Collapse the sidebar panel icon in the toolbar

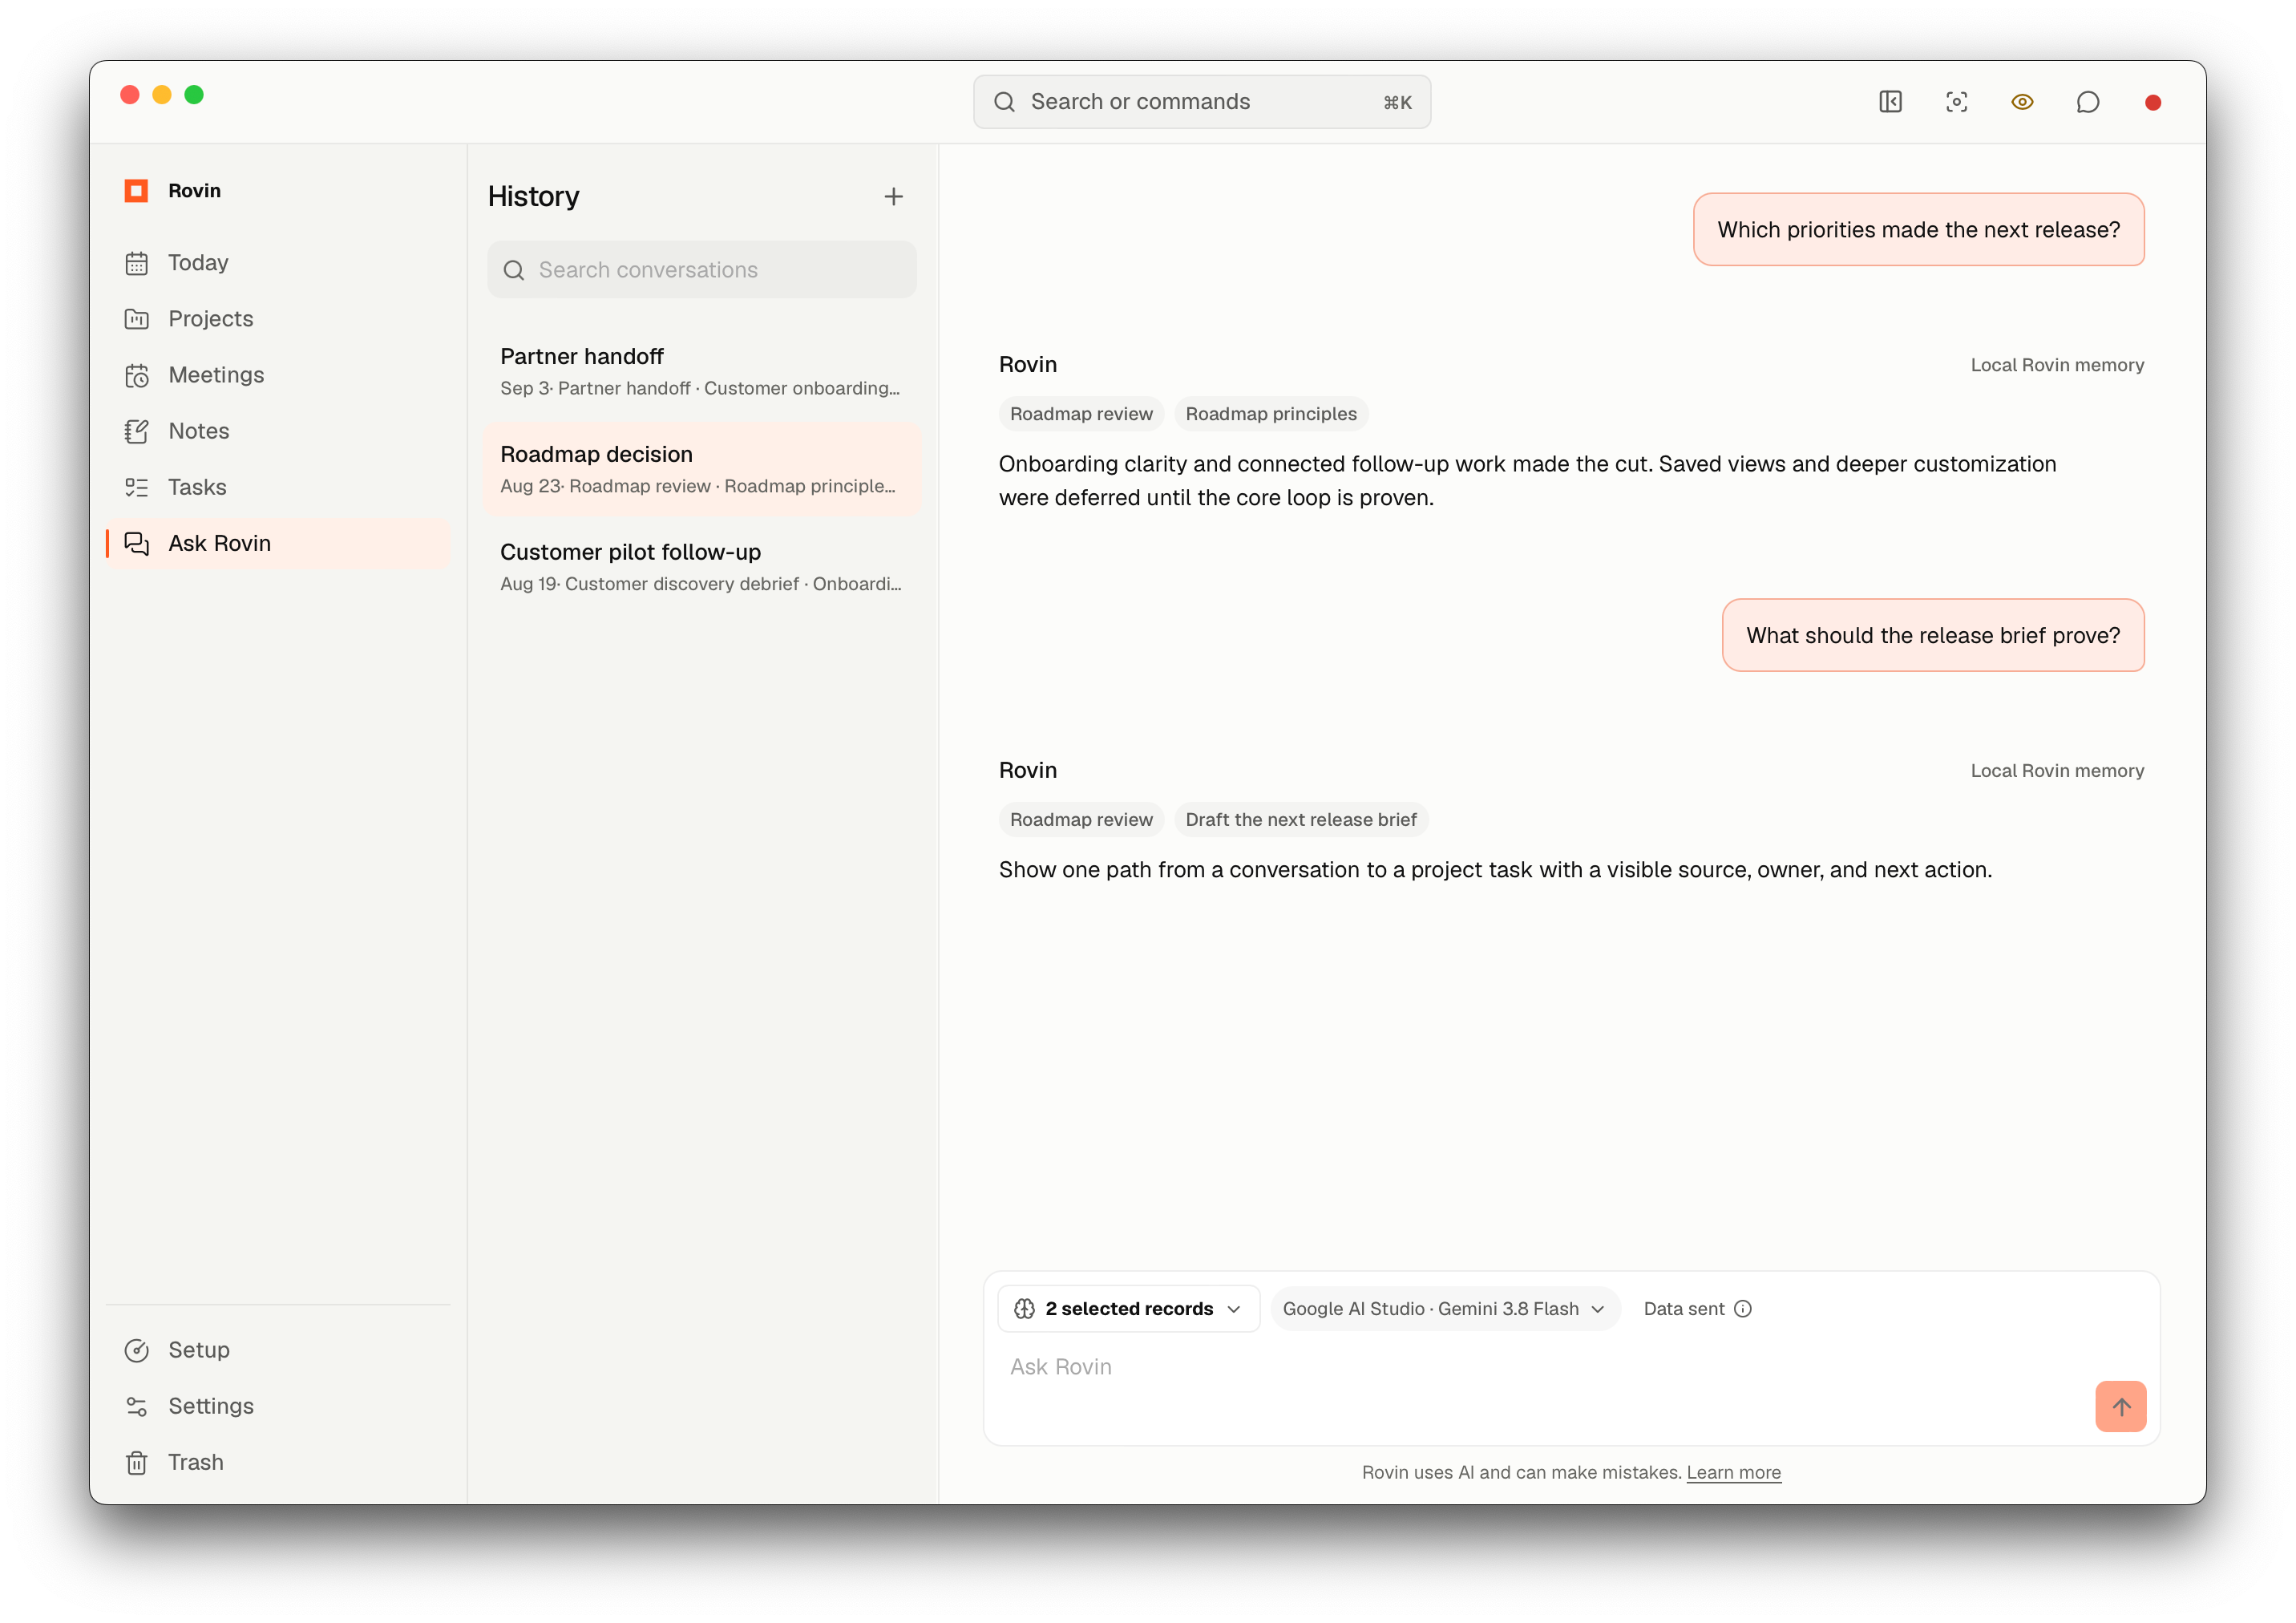[x=1890, y=102]
